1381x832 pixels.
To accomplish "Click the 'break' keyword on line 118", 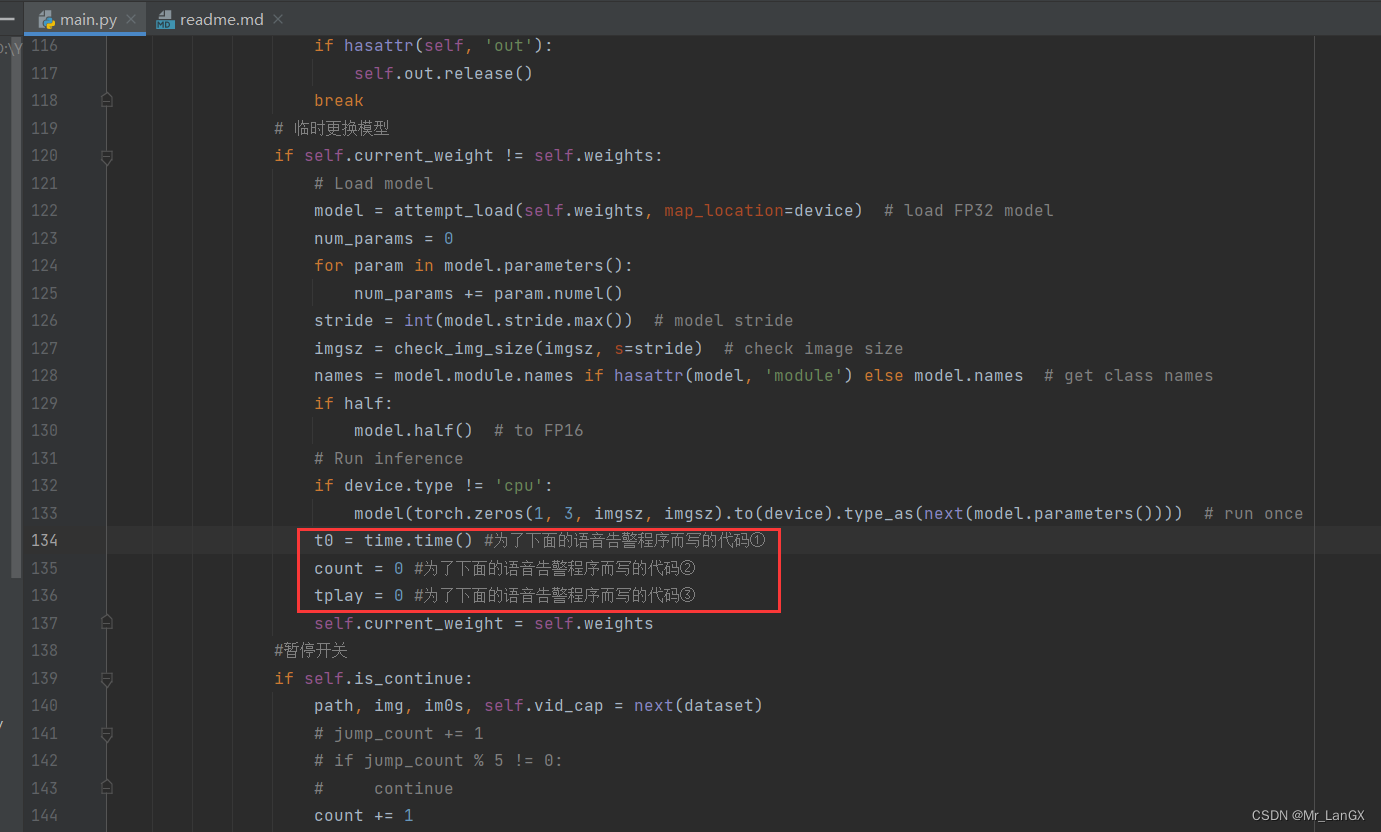I will coord(339,100).
